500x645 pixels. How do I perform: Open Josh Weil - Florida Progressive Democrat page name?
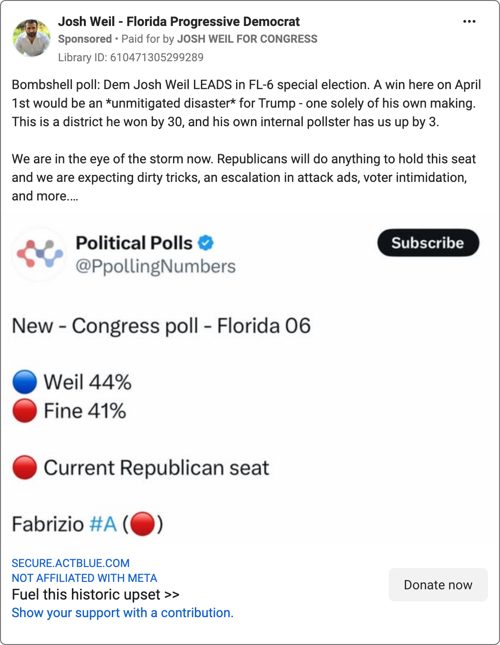(x=179, y=21)
